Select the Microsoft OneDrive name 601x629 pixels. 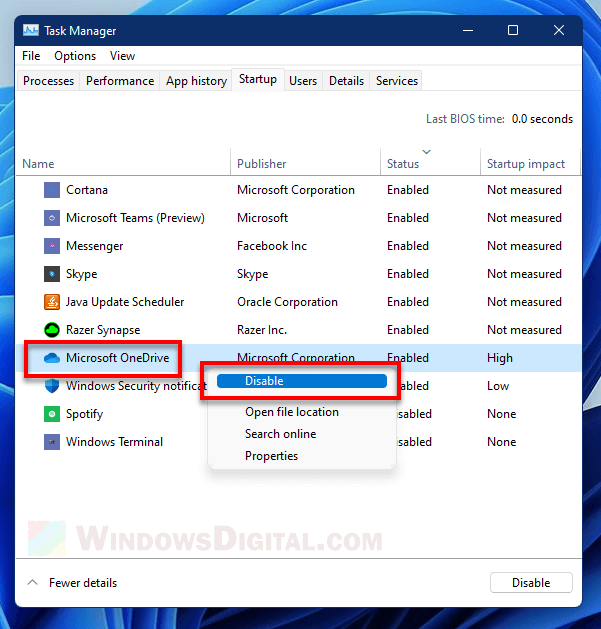[118, 358]
